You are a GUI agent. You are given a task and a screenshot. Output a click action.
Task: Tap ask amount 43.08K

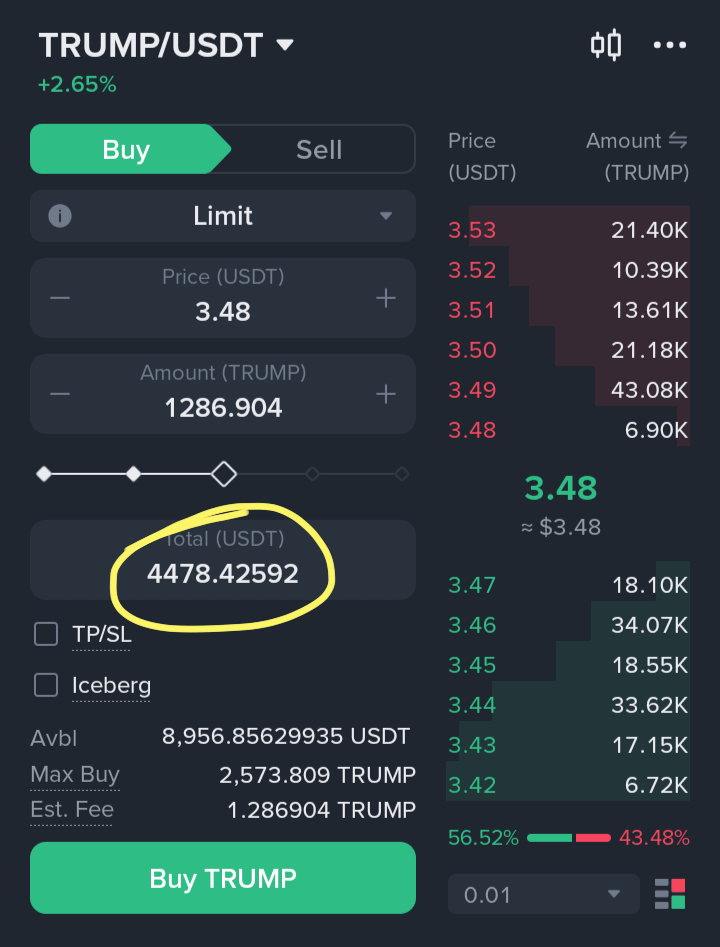pos(649,390)
